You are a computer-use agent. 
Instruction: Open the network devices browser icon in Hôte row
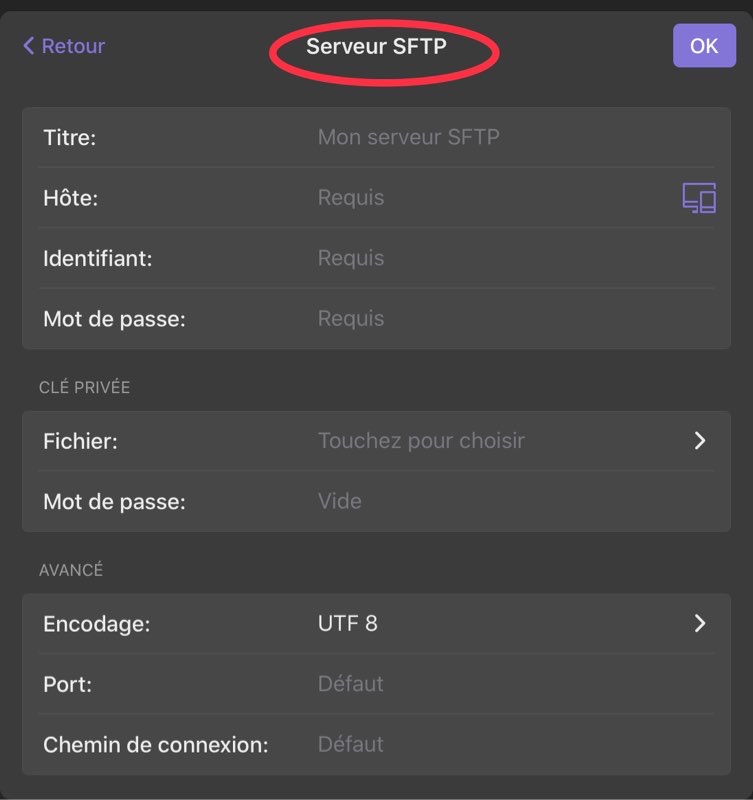click(699, 198)
